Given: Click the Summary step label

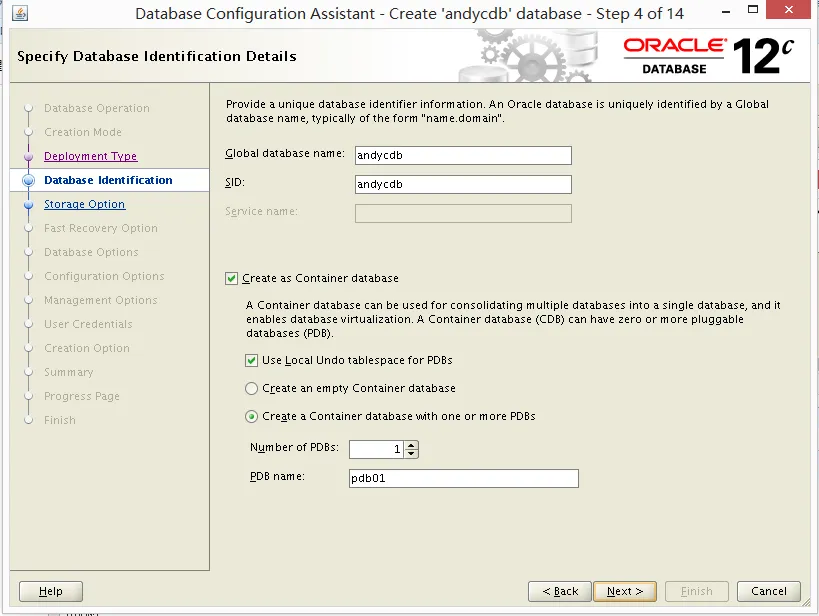Looking at the screenshot, I should point(68,373).
